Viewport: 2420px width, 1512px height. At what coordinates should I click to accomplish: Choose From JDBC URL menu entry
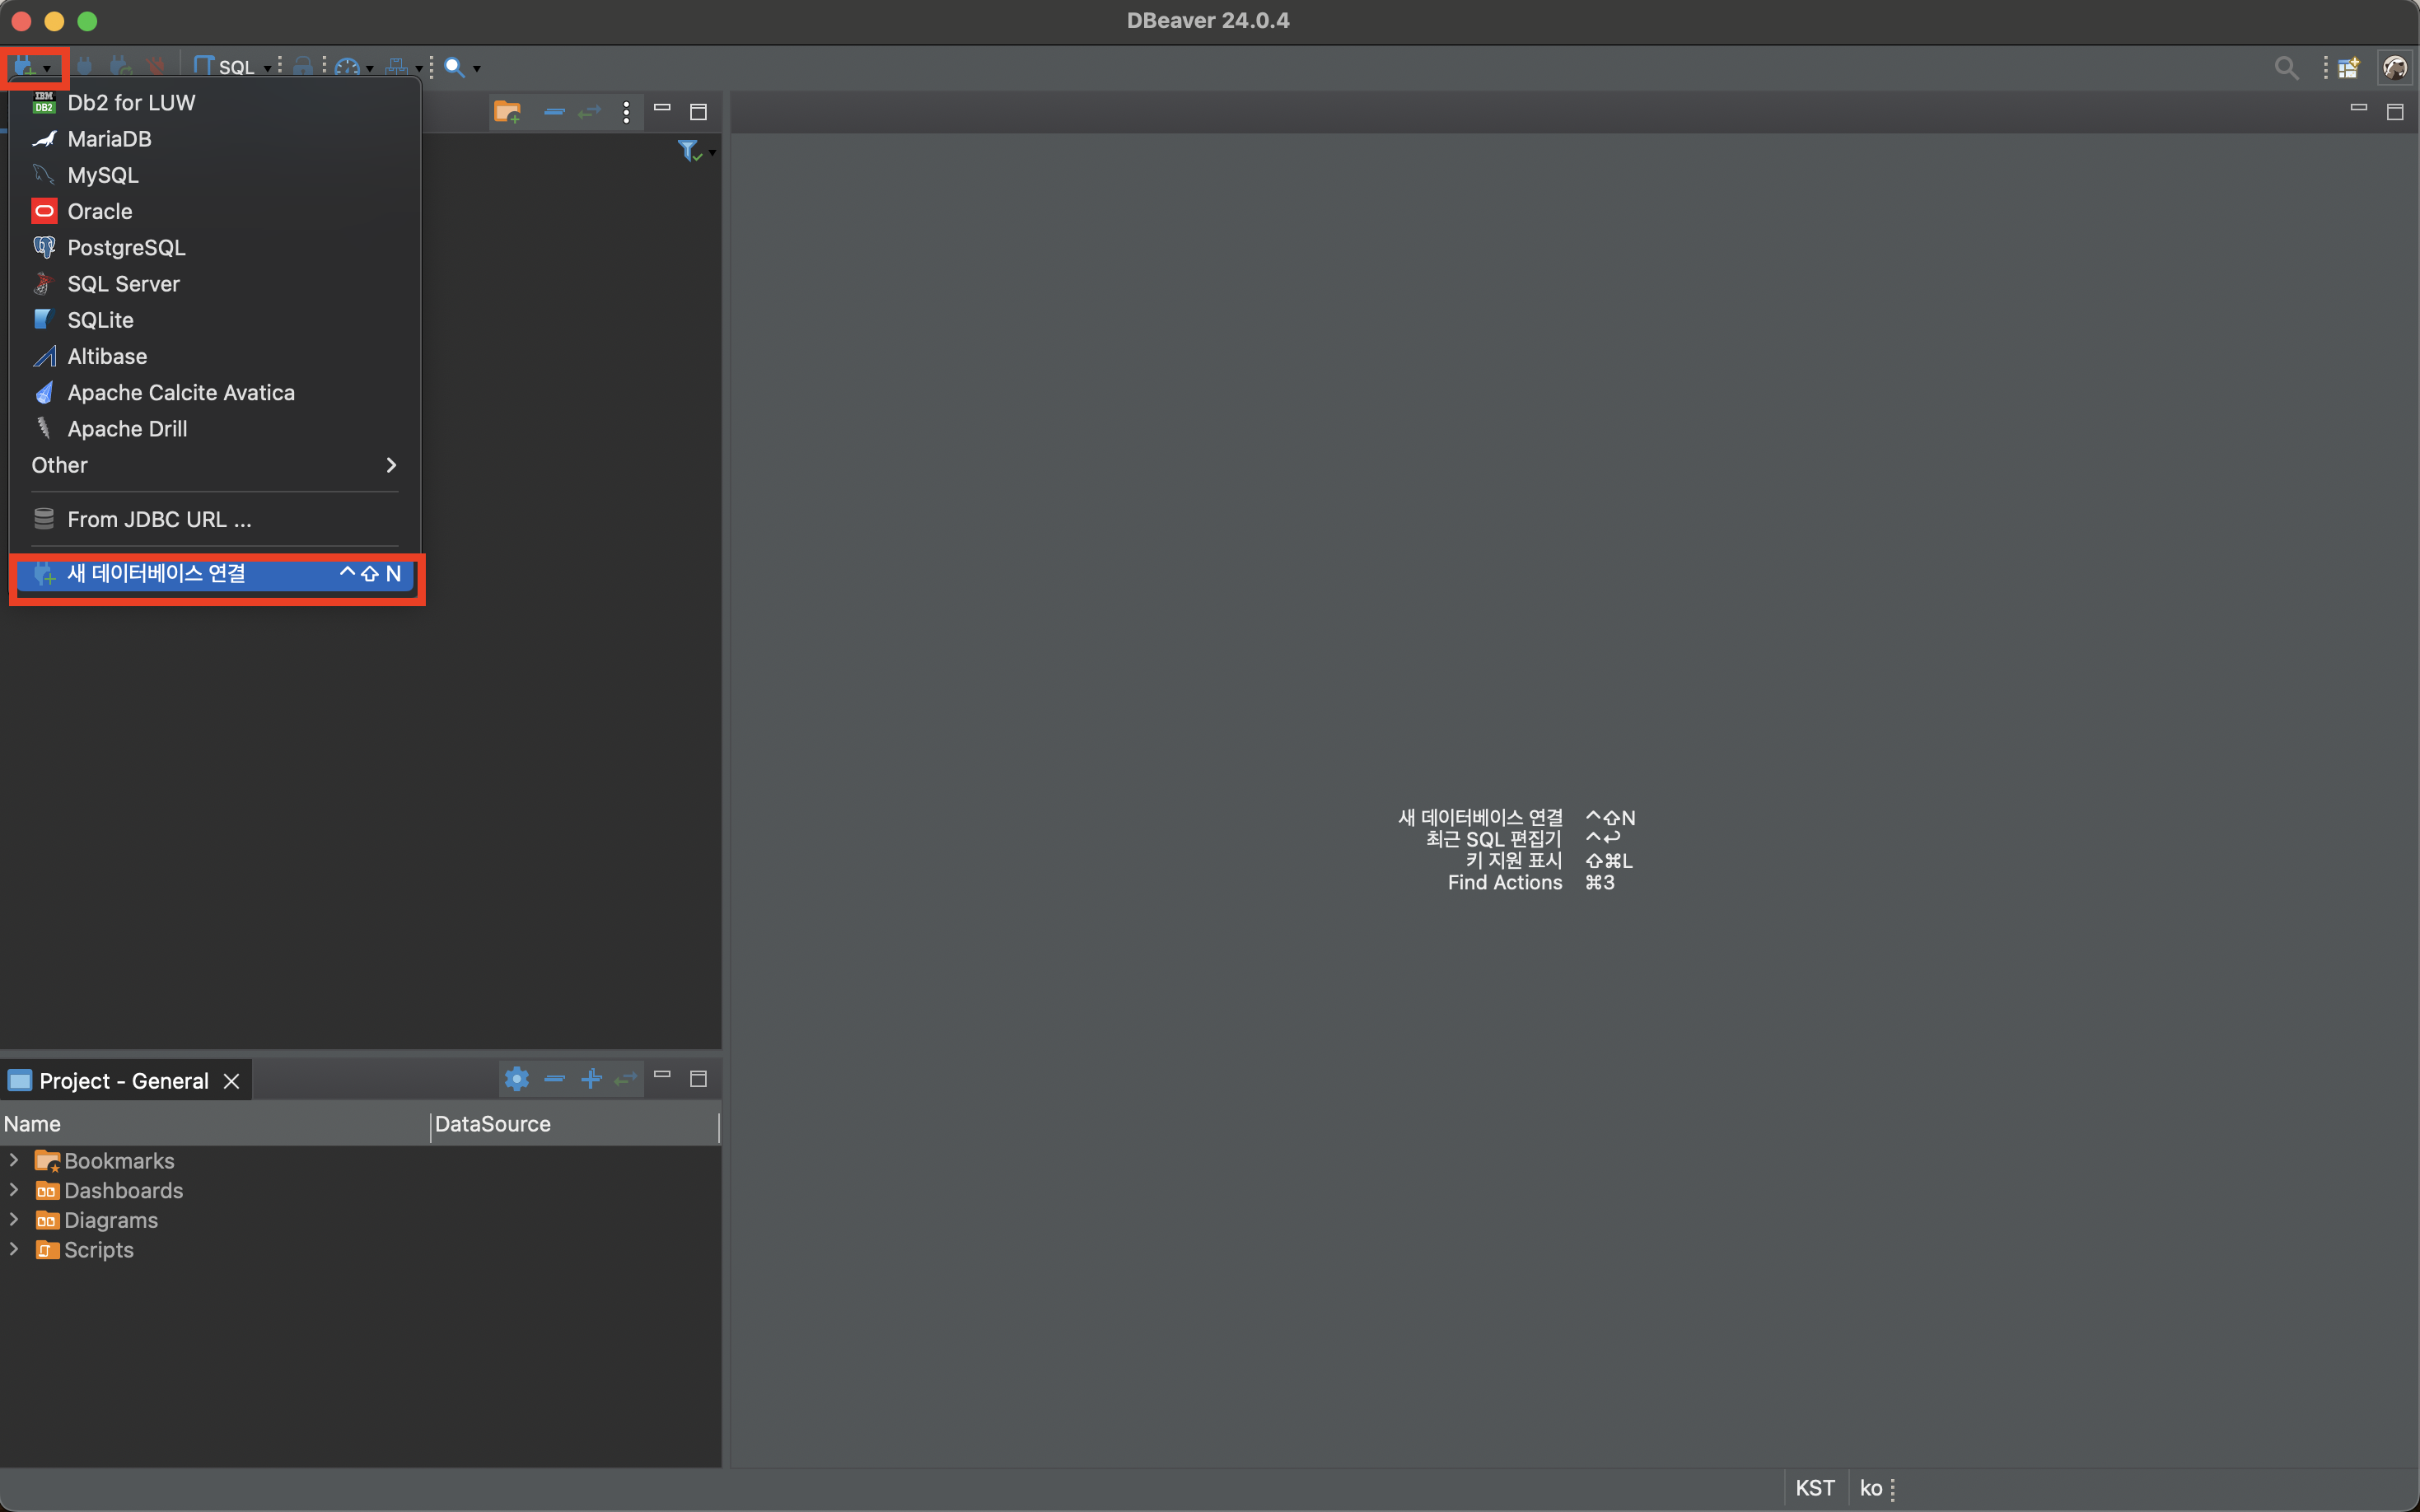(x=159, y=519)
